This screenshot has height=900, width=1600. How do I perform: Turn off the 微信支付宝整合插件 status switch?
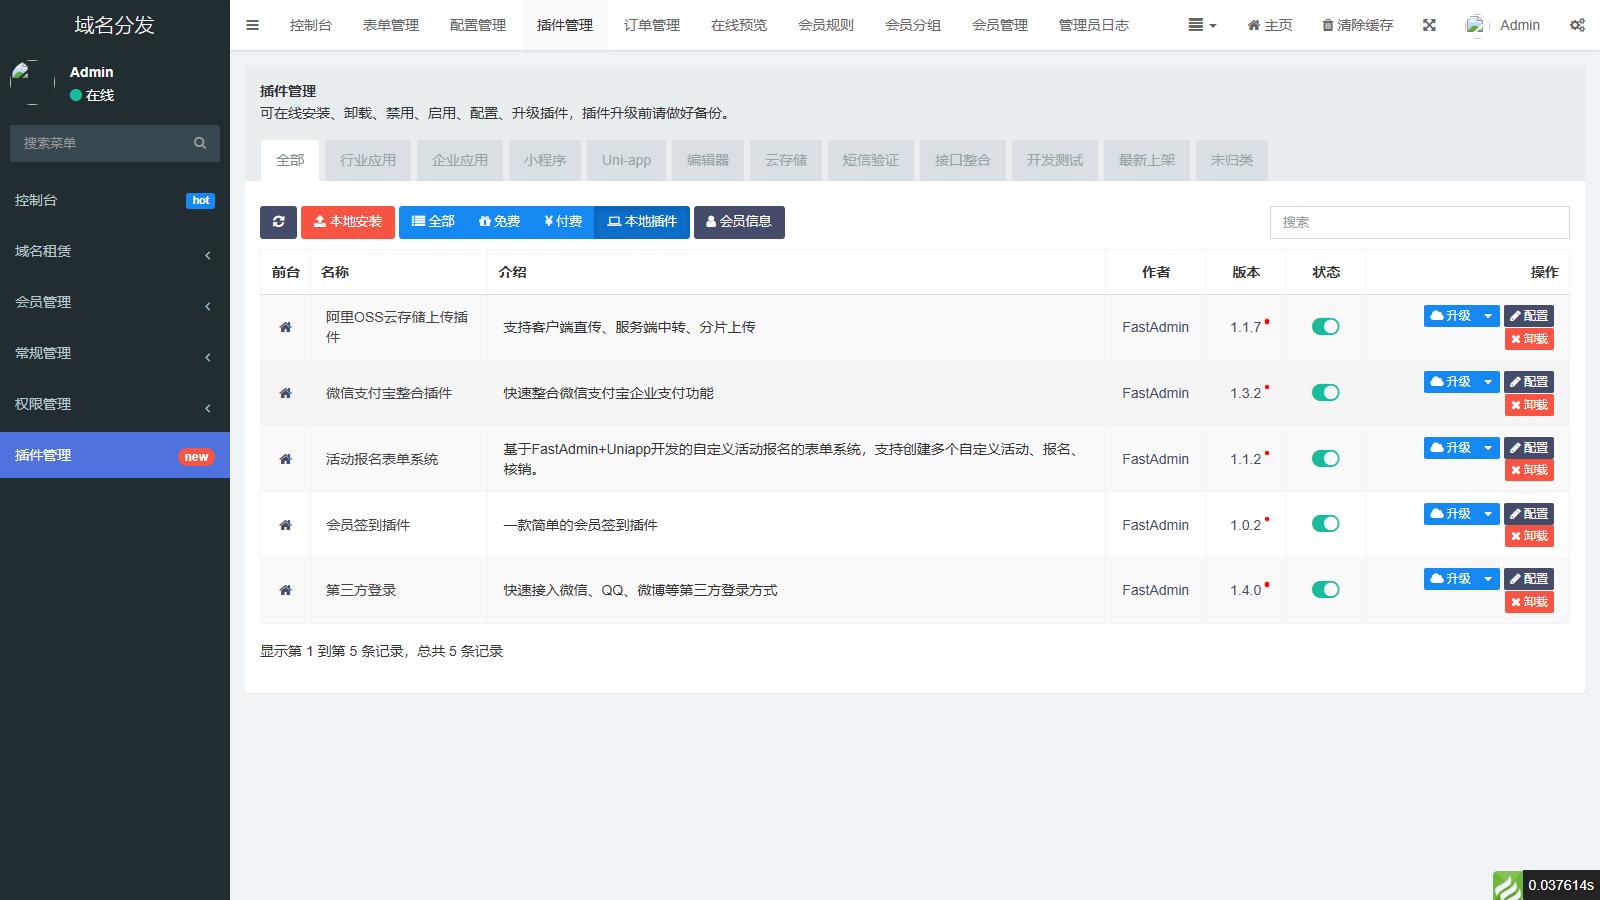[x=1325, y=393]
